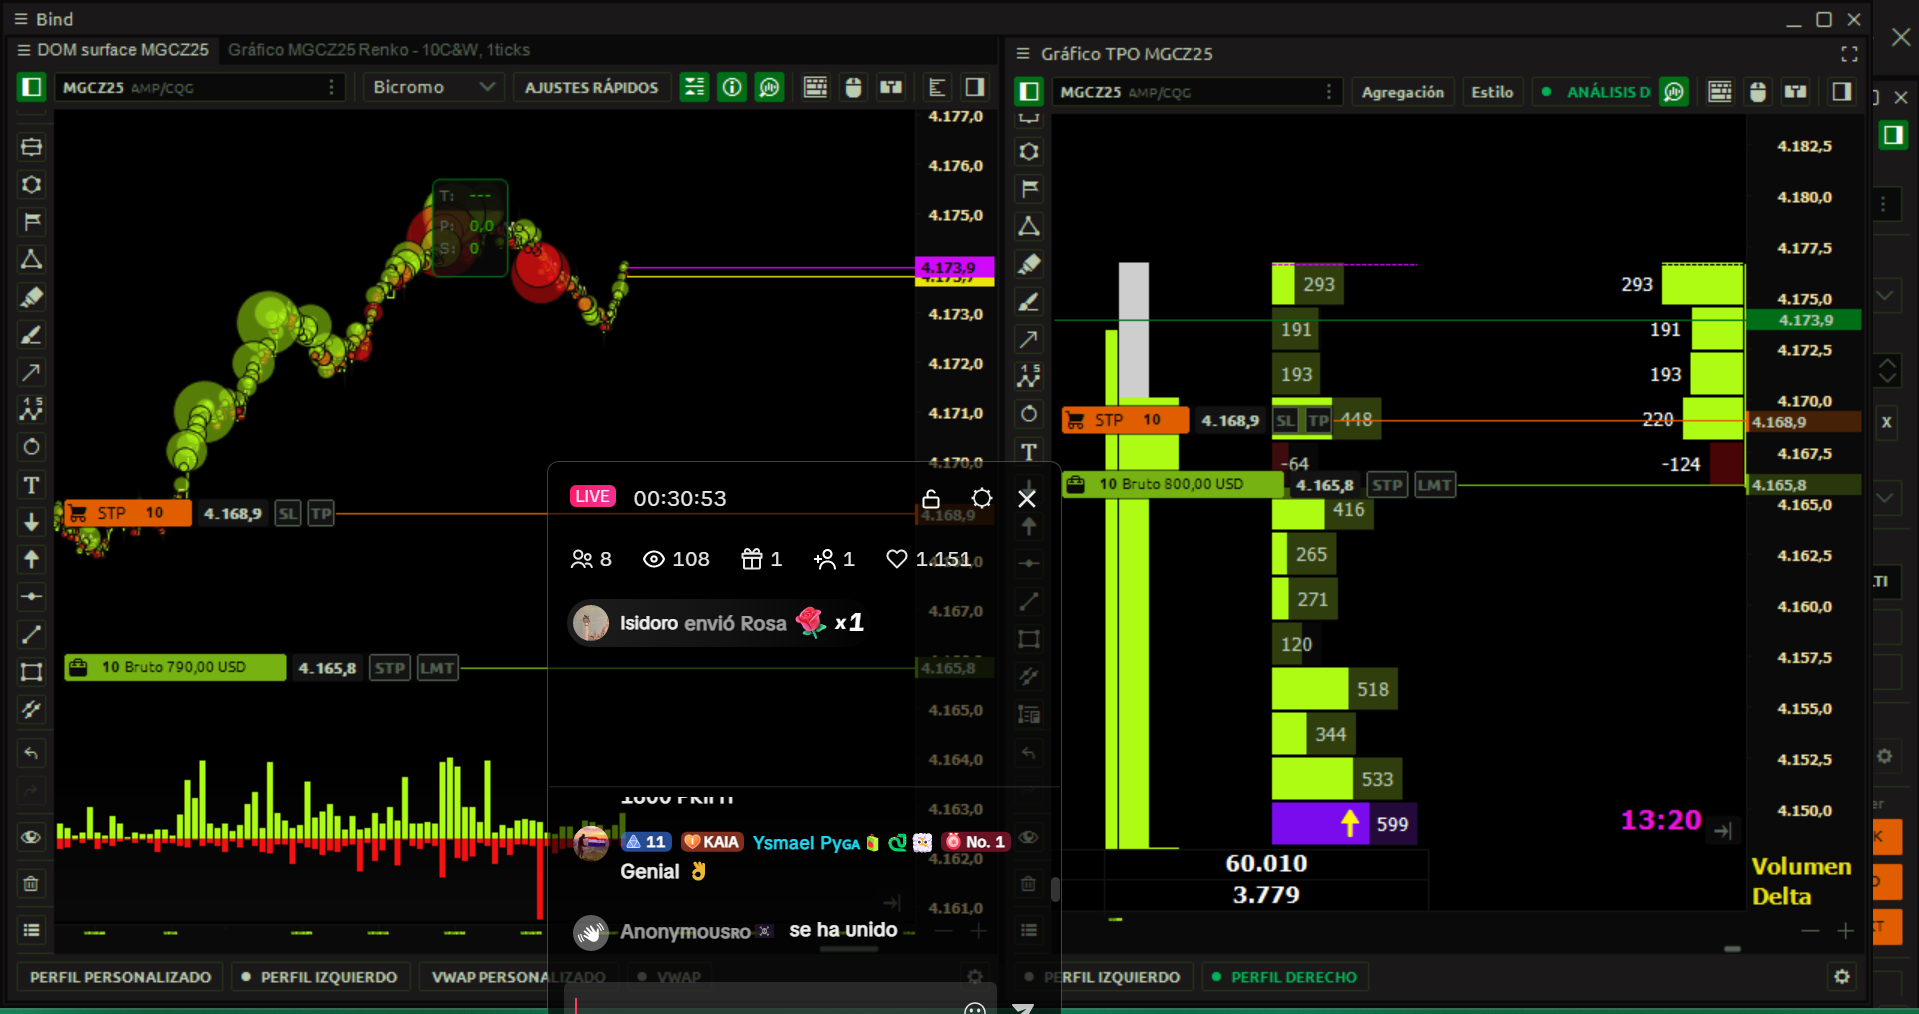Viewport: 1919px width, 1014px height.
Task: Click the AJUSTES RÁPIDOS button
Action: pyautogui.click(x=591, y=88)
